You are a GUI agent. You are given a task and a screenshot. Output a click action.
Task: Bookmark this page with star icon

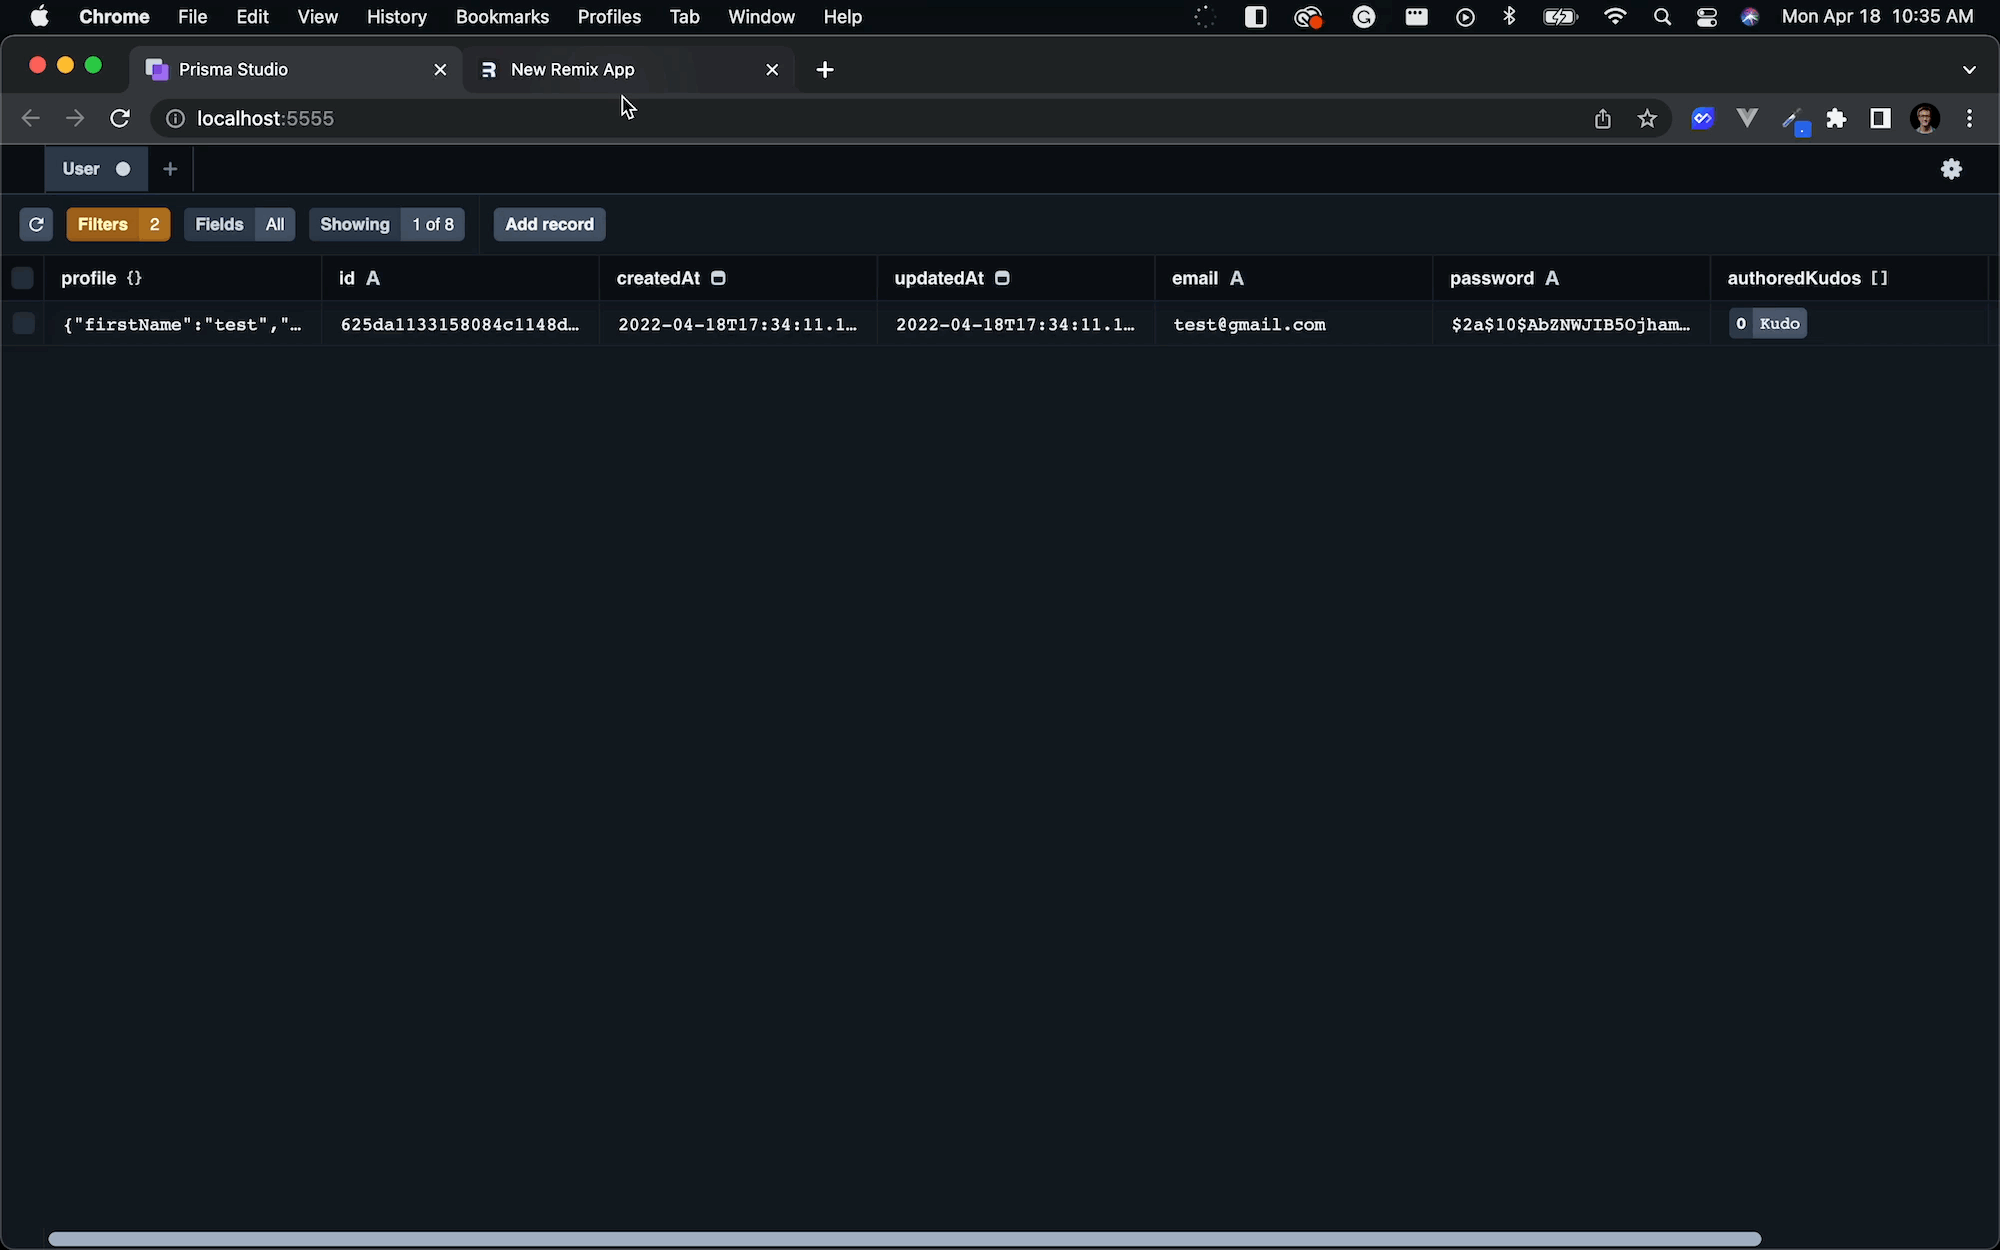coord(1647,119)
